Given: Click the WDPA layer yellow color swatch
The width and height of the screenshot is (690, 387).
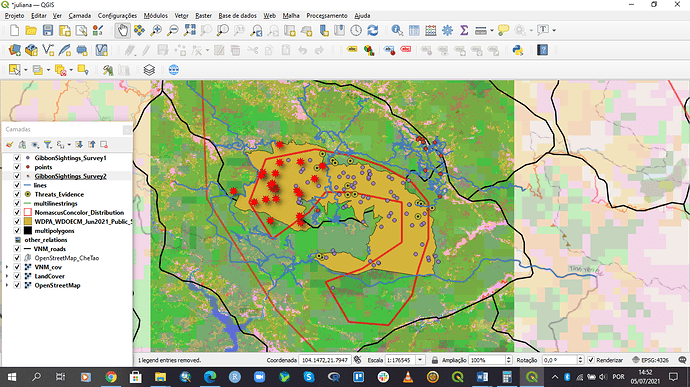Looking at the screenshot, I should pyautogui.click(x=28, y=221).
